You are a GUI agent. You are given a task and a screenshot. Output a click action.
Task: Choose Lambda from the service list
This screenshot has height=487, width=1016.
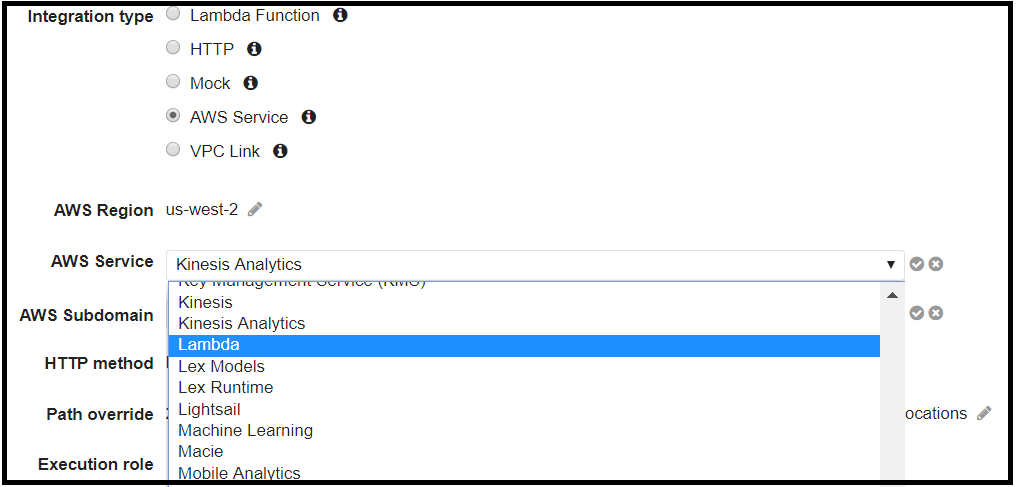[524, 345]
